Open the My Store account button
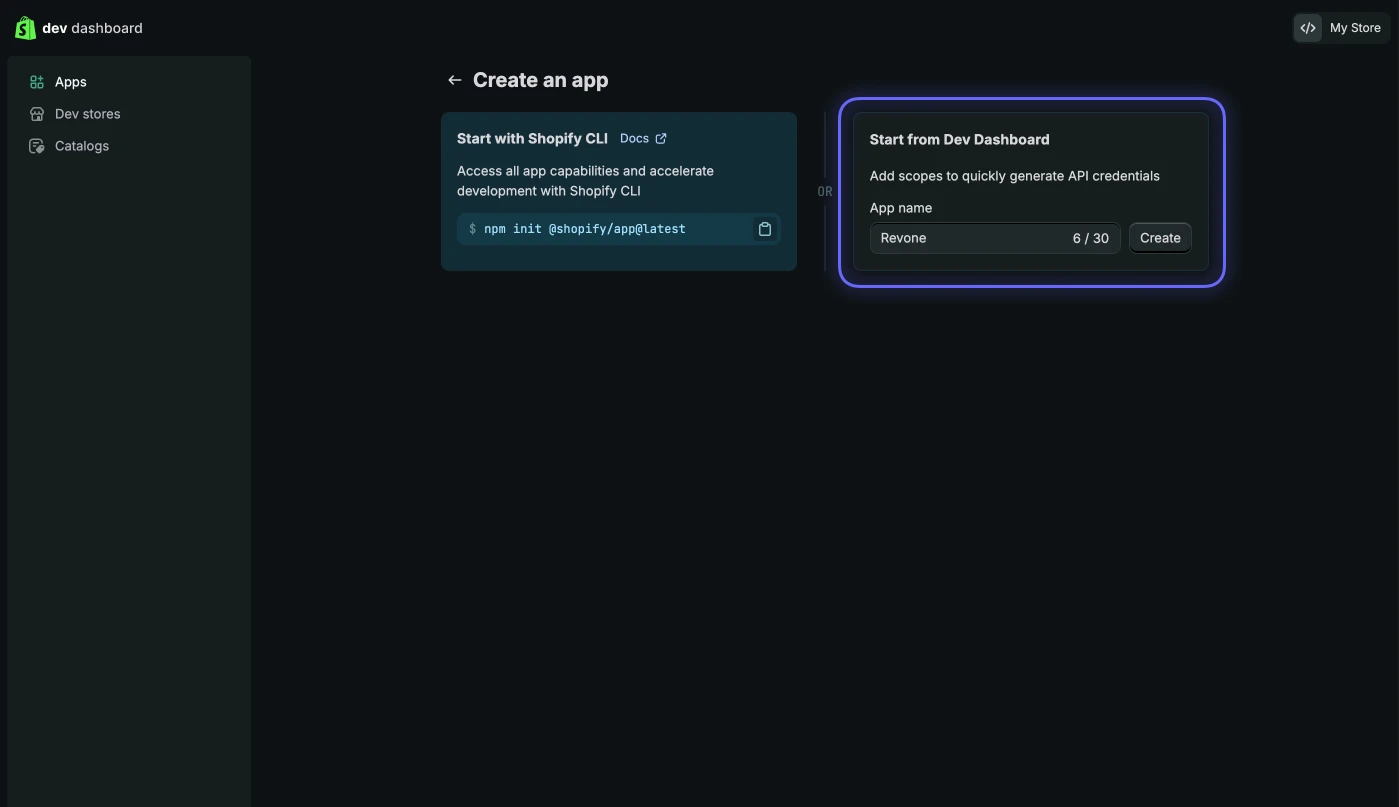Image resolution: width=1399 pixels, height=807 pixels. pyautogui.click(x=1341, y=28)
